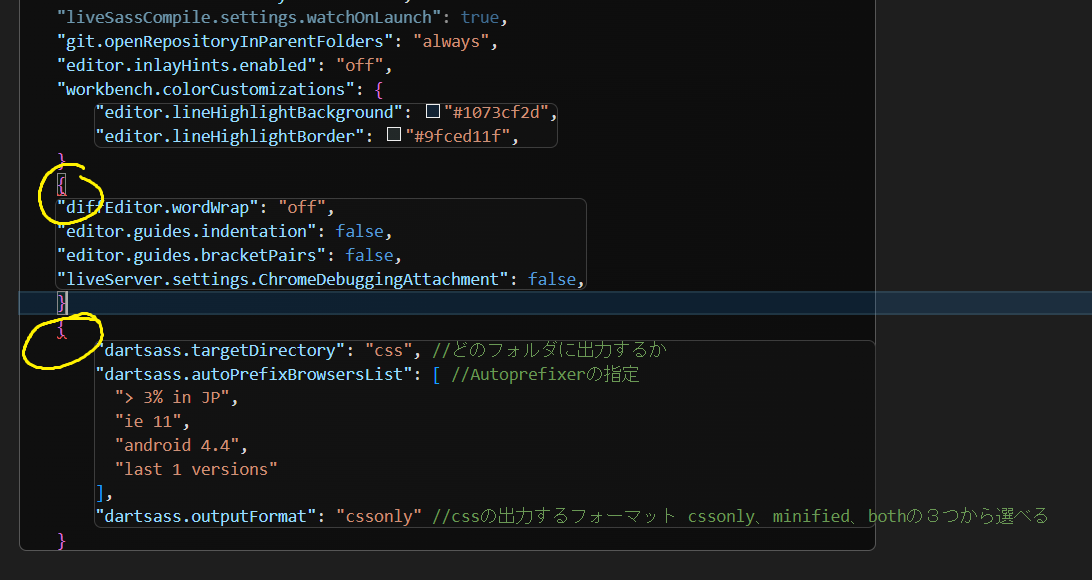The height and width of the screenshot is (580, 1092).
Task: Click the comment about cssの出力するフォーマット
Action: coord(740,517)
